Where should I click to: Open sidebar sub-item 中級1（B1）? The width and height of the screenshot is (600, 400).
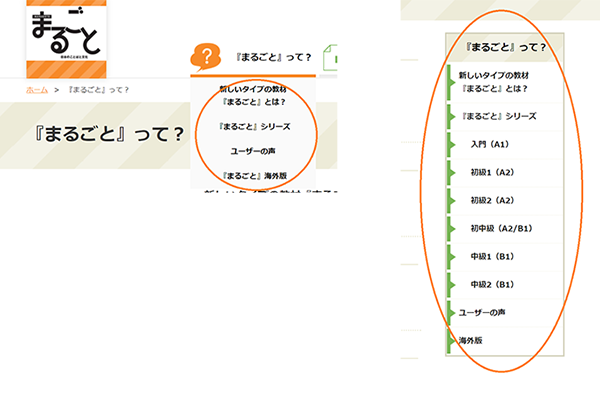tap(505, 256)
